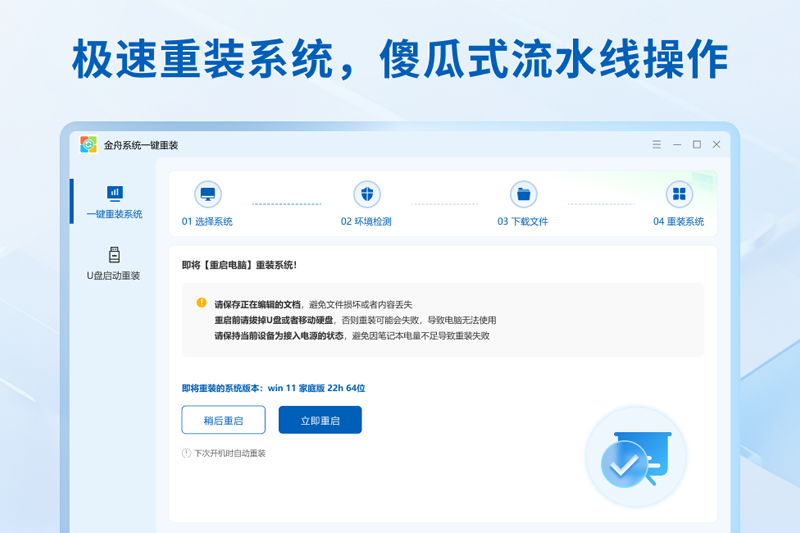Click the chart monitor icon in sidebar
Screen dimensions: 800x533
tap(114, 194)
